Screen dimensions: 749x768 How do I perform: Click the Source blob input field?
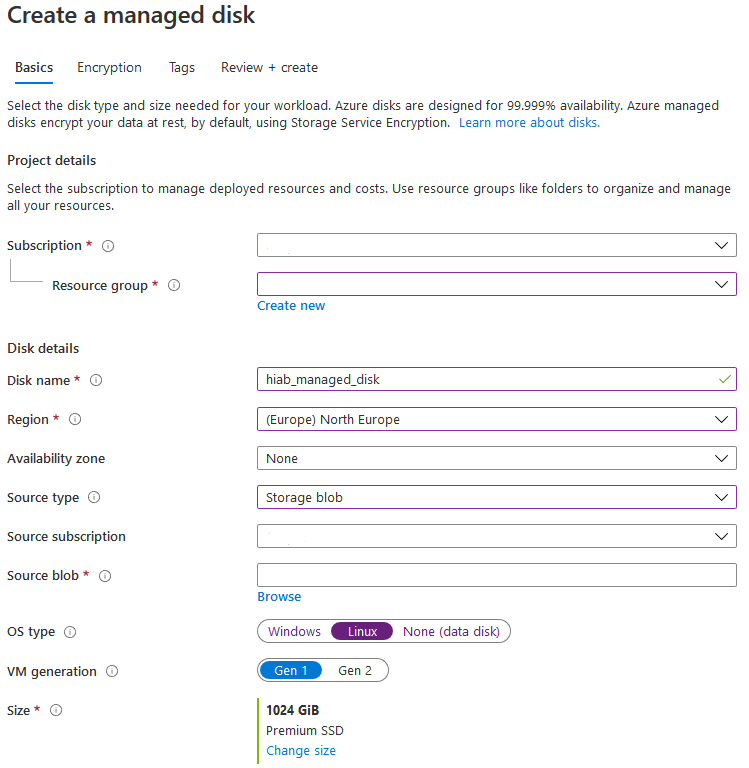(496, 575)
